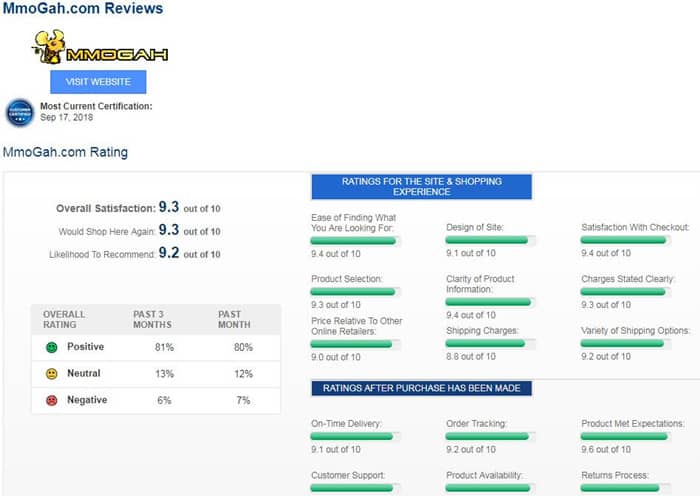Click the MmoGah.com Reviews heading
Image resolution: width=700 pixels, height=496 pixels.
tap(83, 8)
